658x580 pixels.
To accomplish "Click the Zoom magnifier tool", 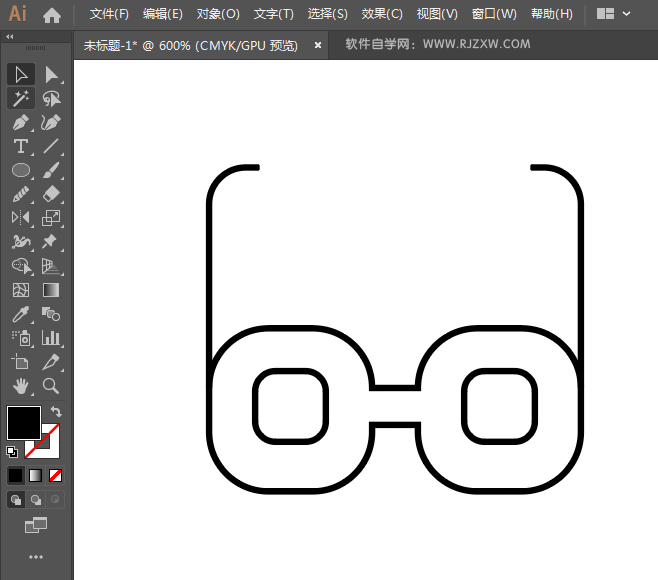I will pos(51,385).
